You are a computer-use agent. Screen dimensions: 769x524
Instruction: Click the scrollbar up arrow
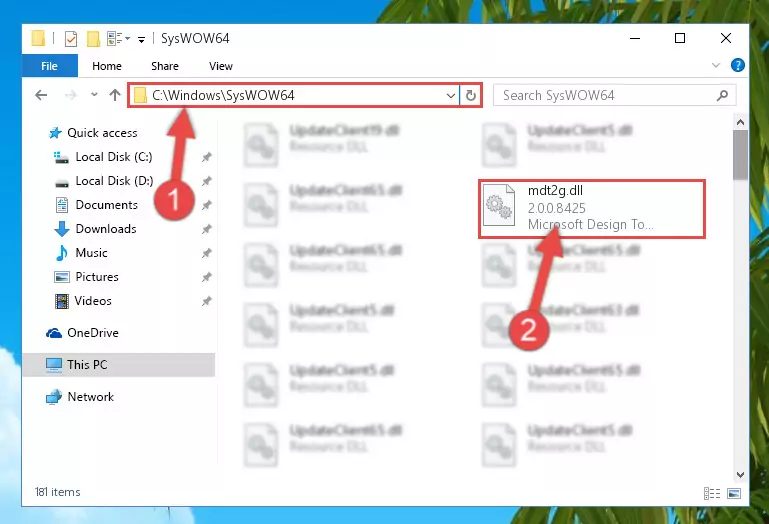click(741, 122)
